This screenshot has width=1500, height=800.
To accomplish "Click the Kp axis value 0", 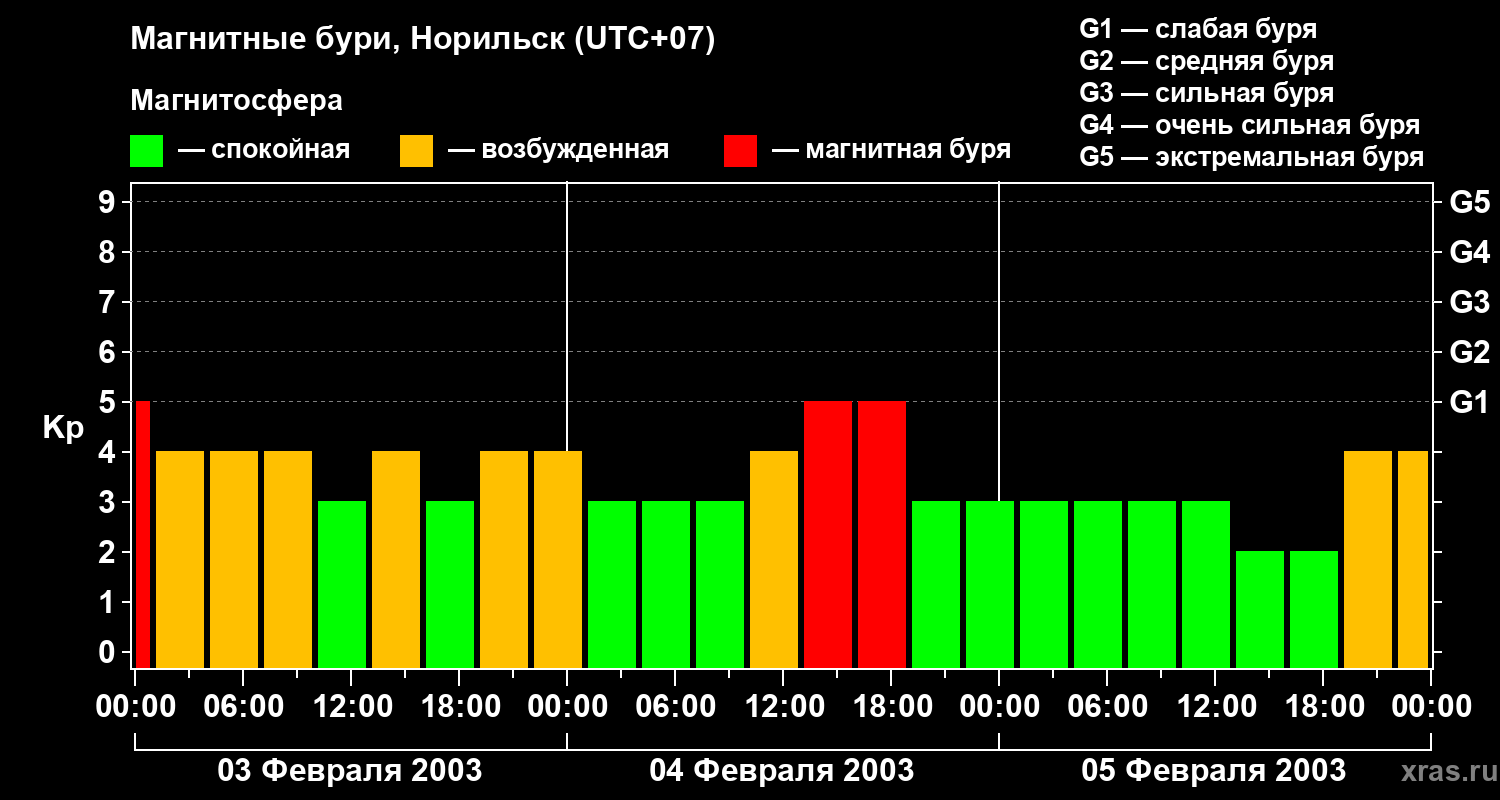I will (109, 652).
